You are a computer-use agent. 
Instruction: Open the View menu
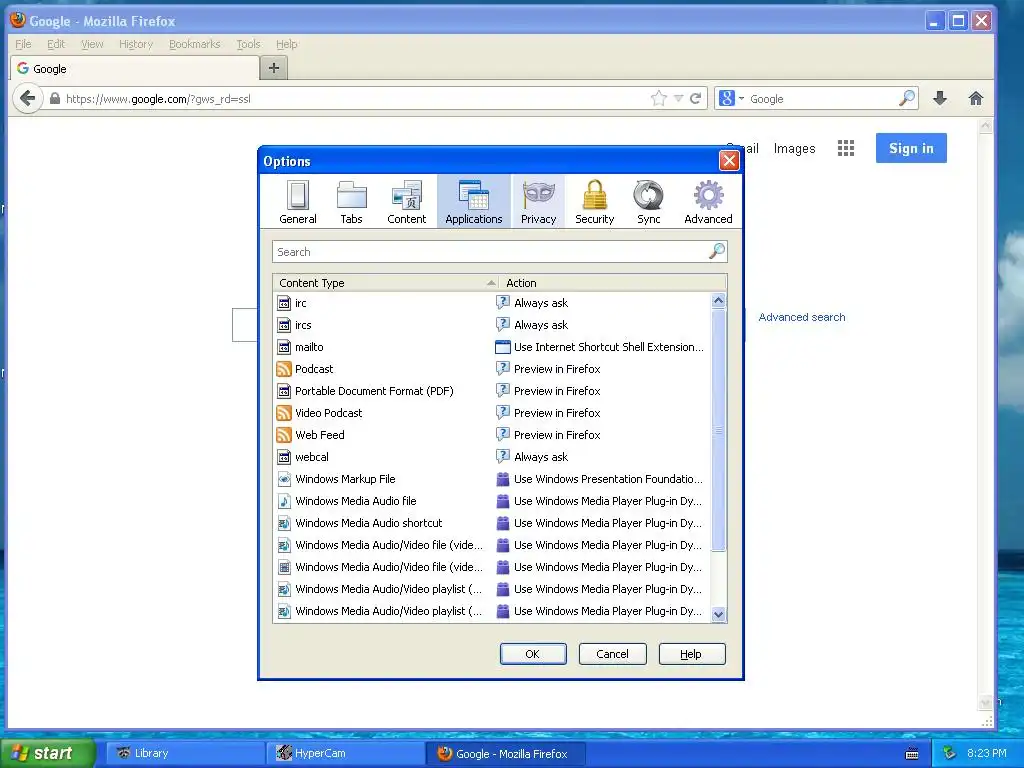92,44
